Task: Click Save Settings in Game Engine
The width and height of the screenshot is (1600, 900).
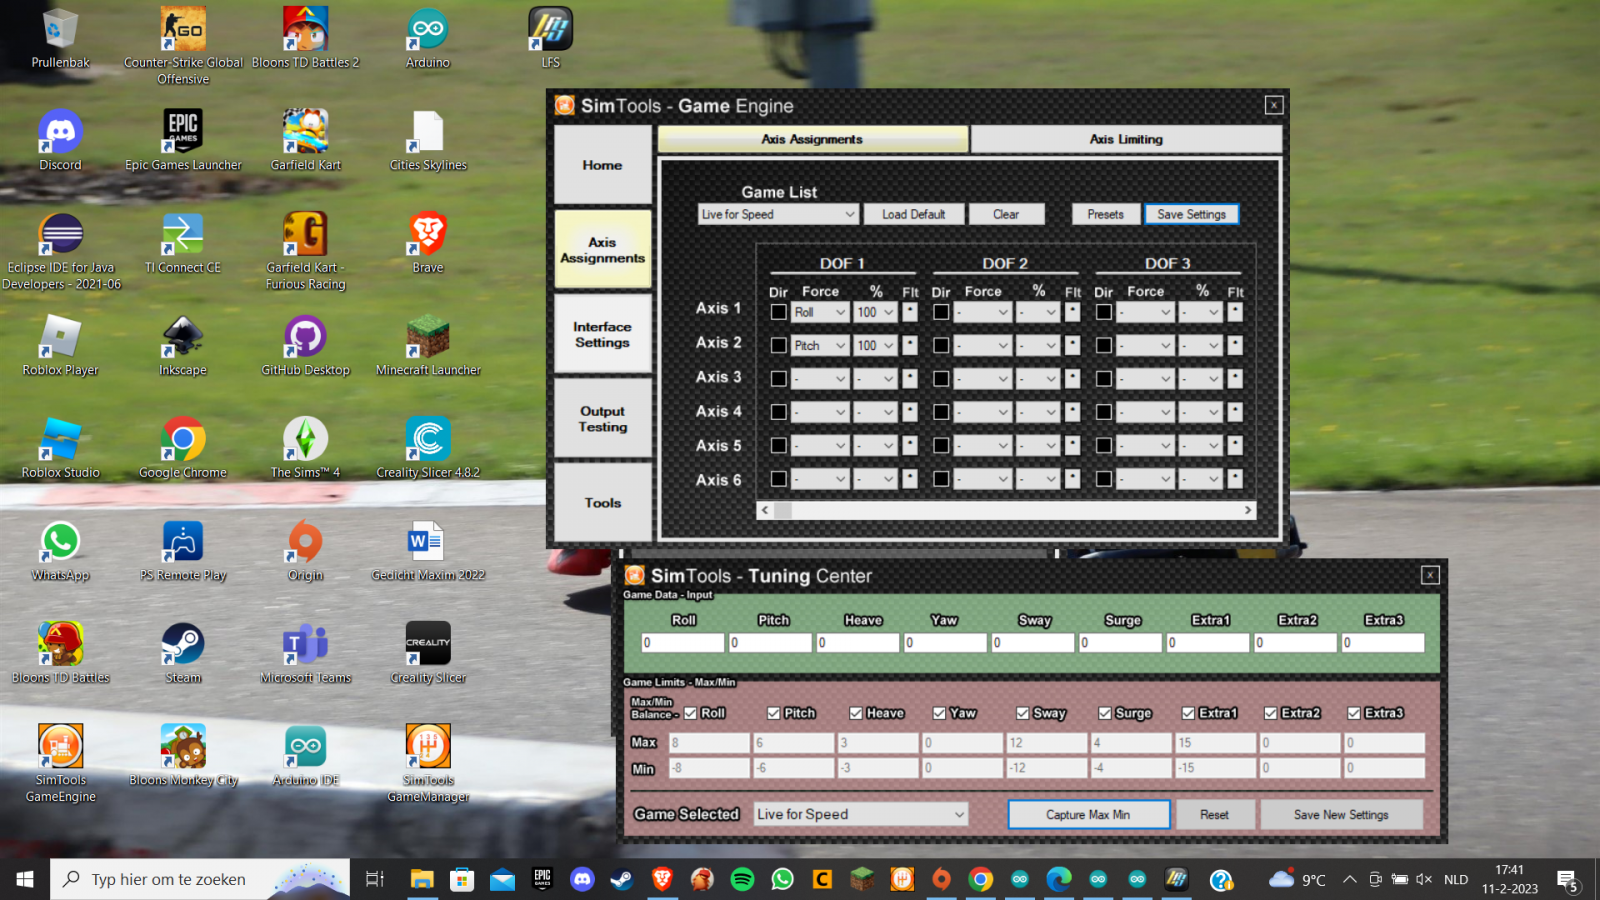Action: click(1192, 214)
